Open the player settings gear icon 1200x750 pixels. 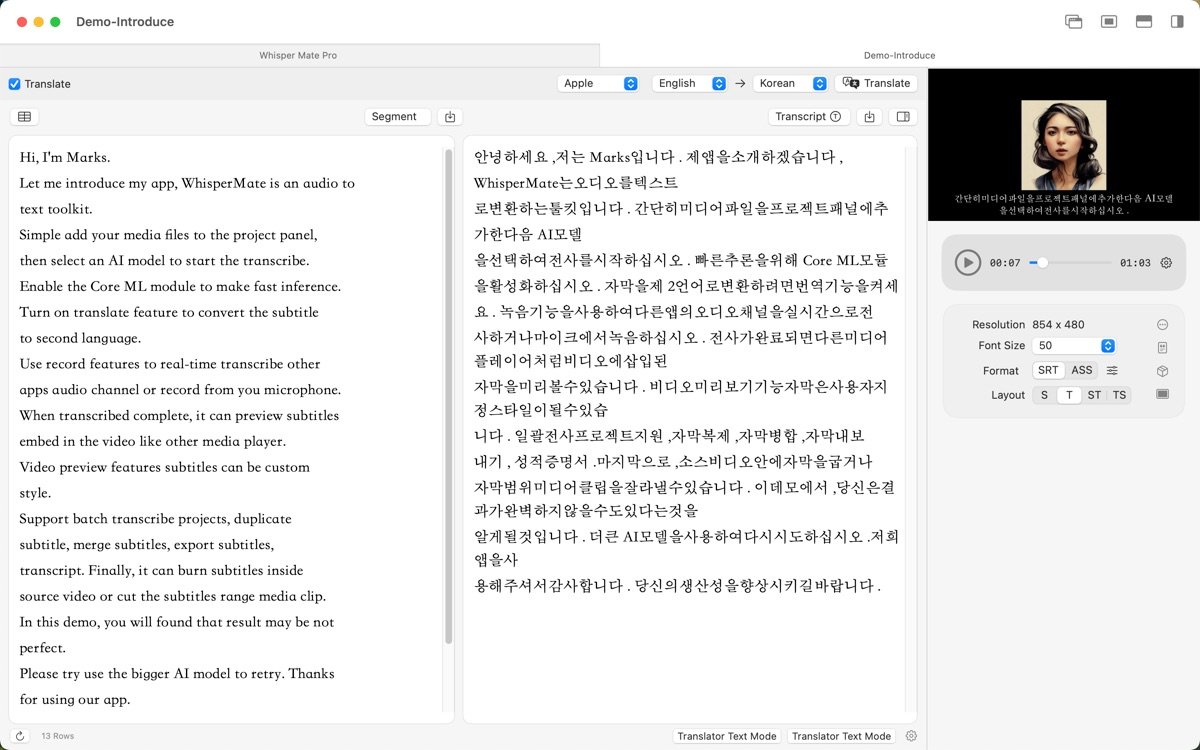tap(1166, 263)
